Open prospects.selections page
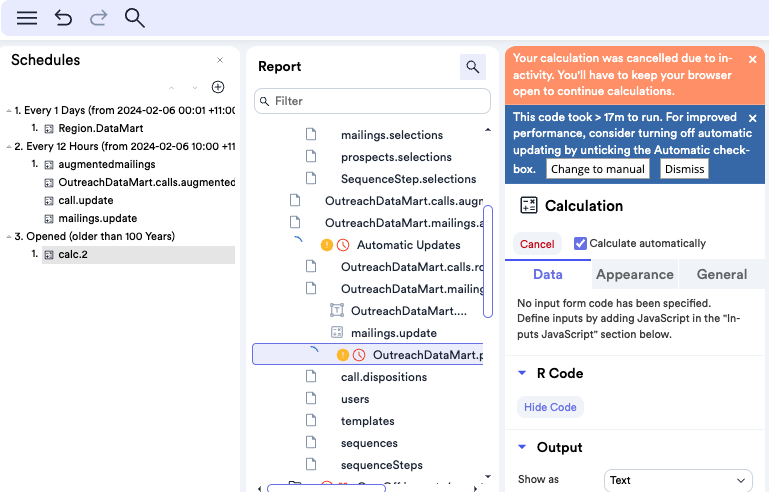 [x=396, y=157]
